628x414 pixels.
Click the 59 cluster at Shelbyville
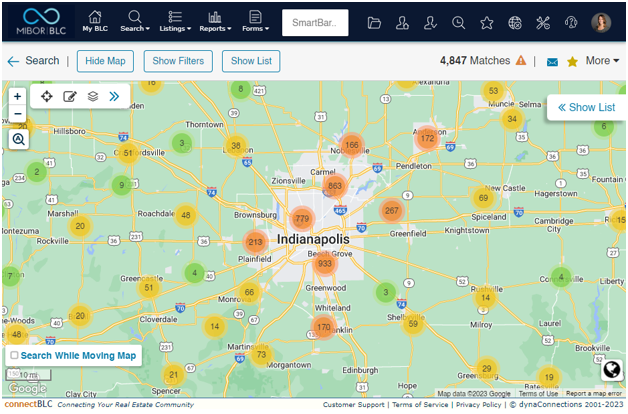413,324
